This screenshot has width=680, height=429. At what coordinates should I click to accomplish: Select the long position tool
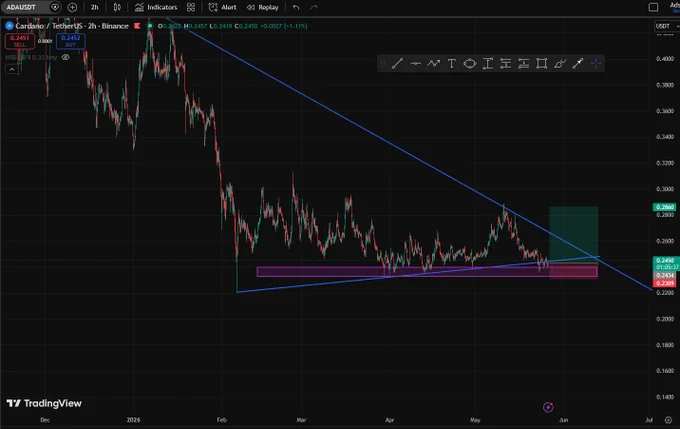[506, 64]
